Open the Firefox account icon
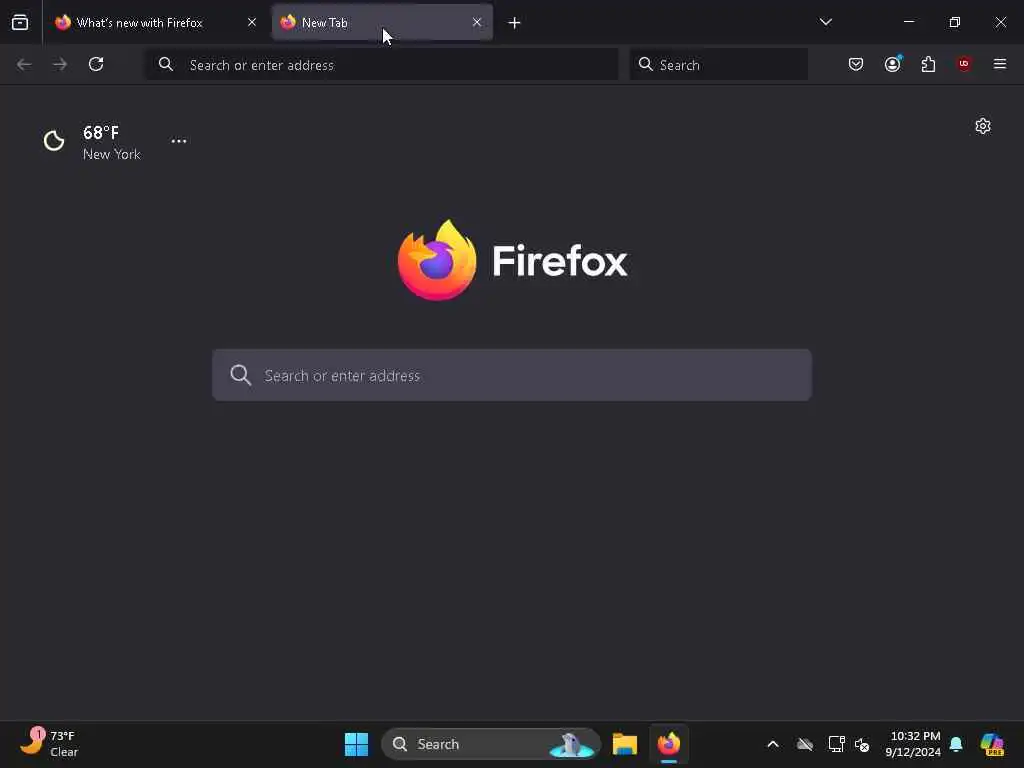 (x=892, y=64)
